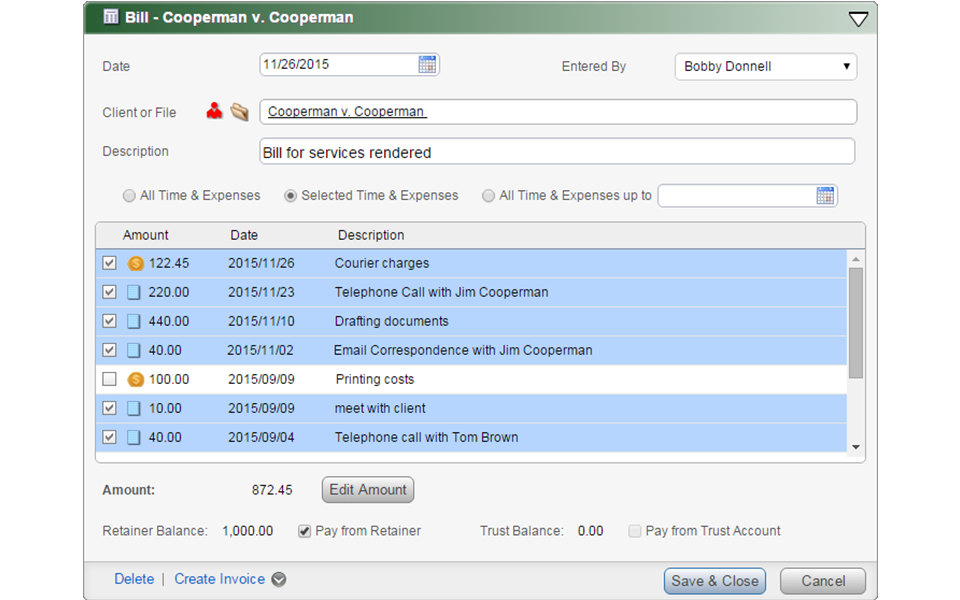Screen dimensions: 960x600
Task: Open the Entered By dropdown
Action: pyautogui.click(x=765, y=66)
